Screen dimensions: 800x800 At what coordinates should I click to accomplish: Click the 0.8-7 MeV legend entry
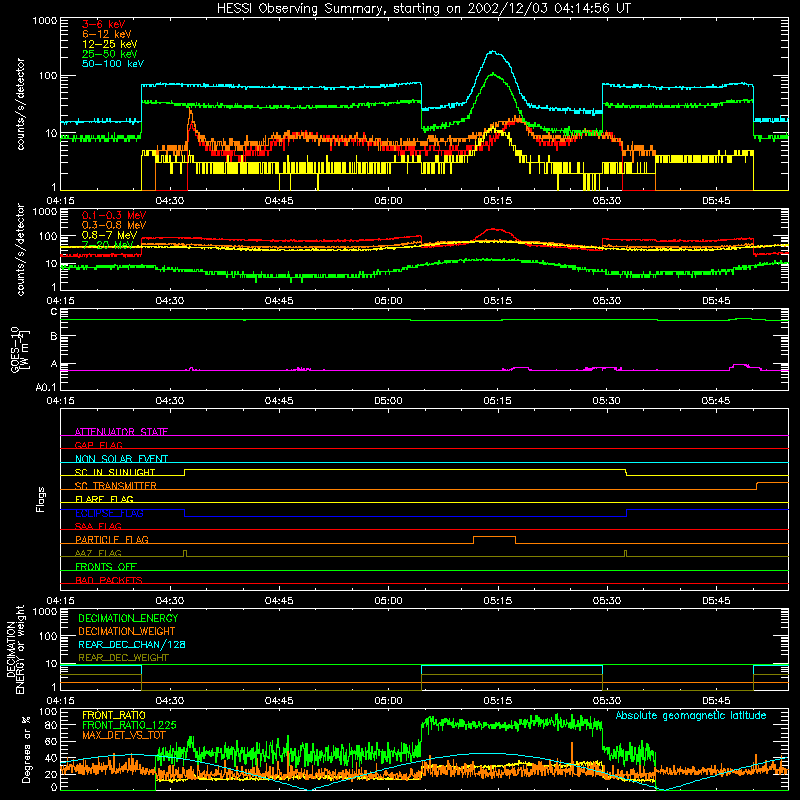109,235
